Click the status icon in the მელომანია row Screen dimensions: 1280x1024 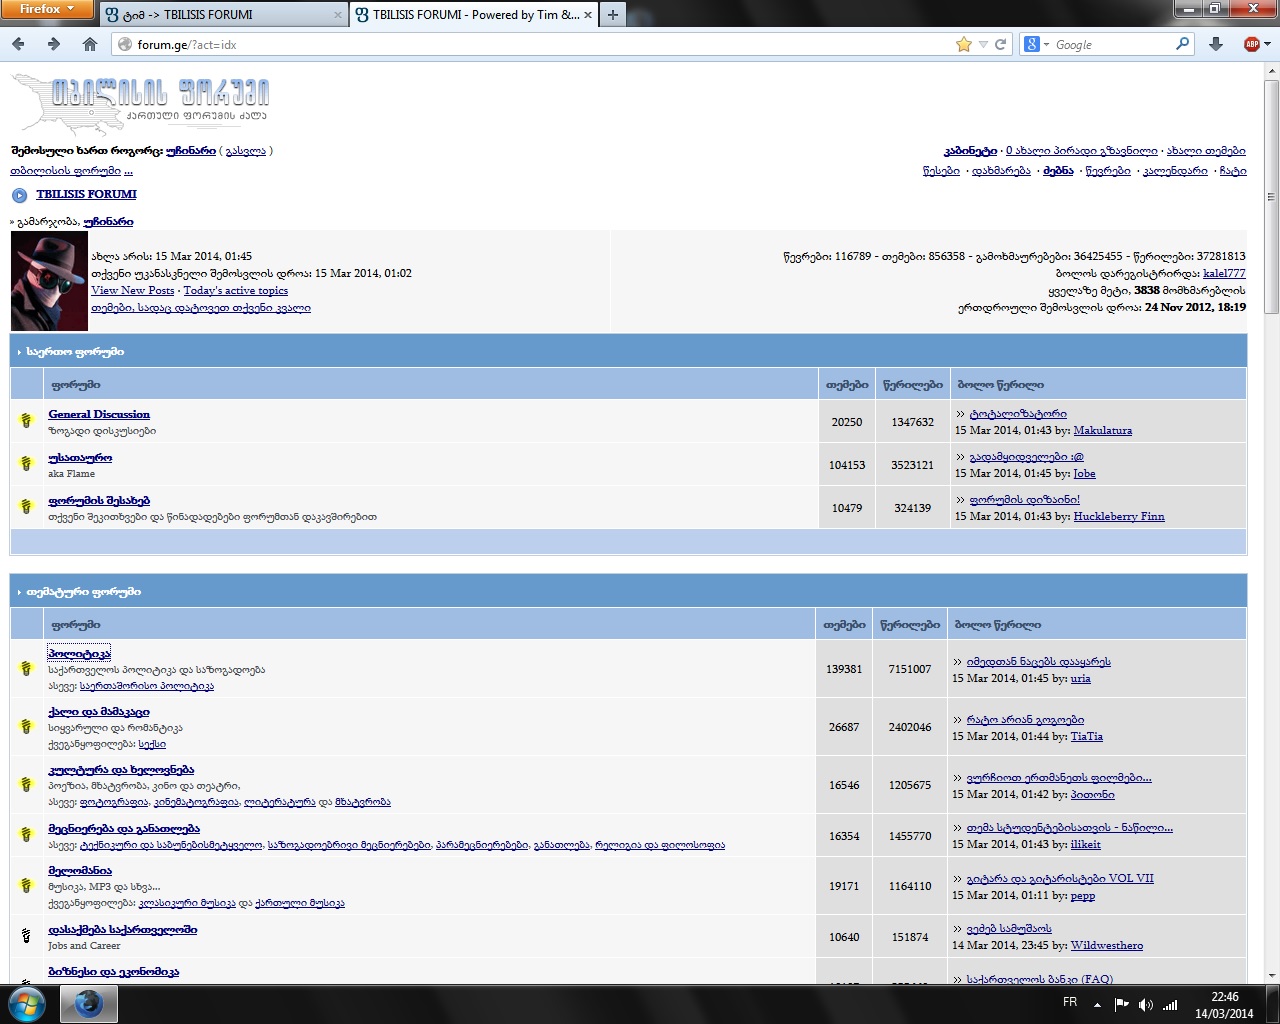(x=27, y=885)
